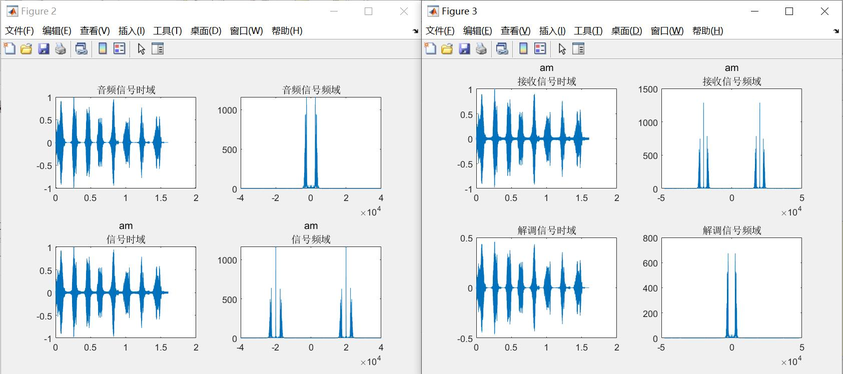Open 插入(I) menu in Figure 2
The image size is (843, 374).
point(132,31)
